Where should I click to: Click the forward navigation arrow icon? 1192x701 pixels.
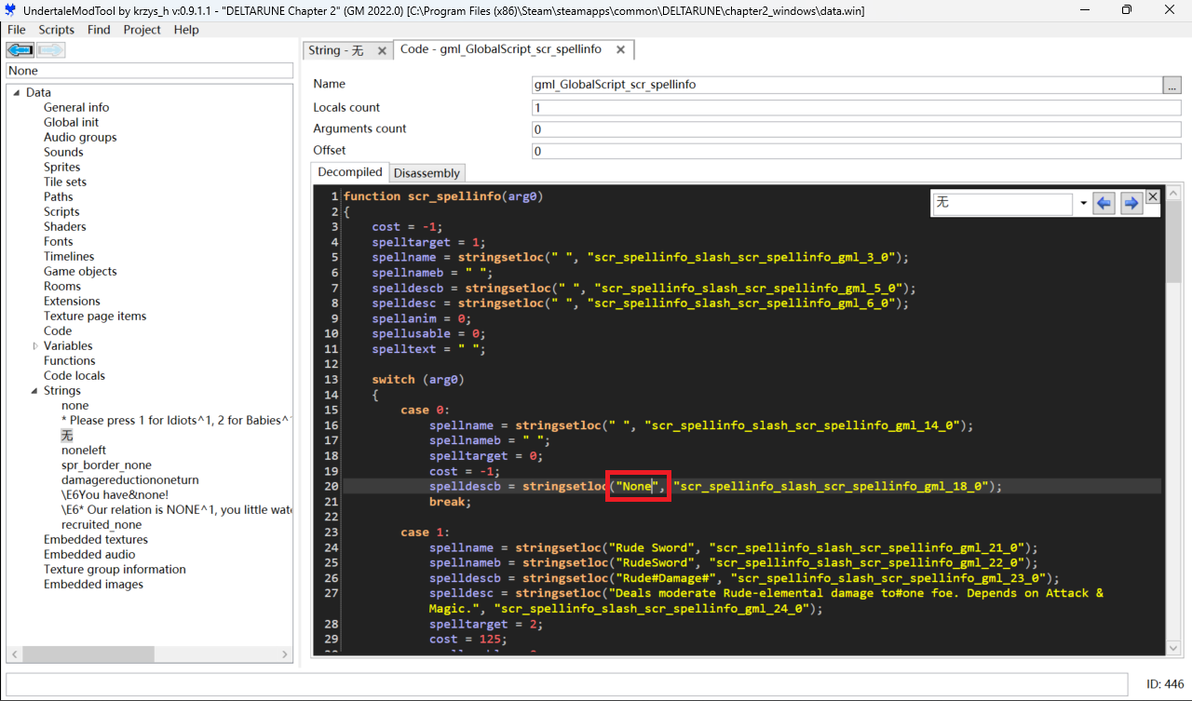coord(51,50)
